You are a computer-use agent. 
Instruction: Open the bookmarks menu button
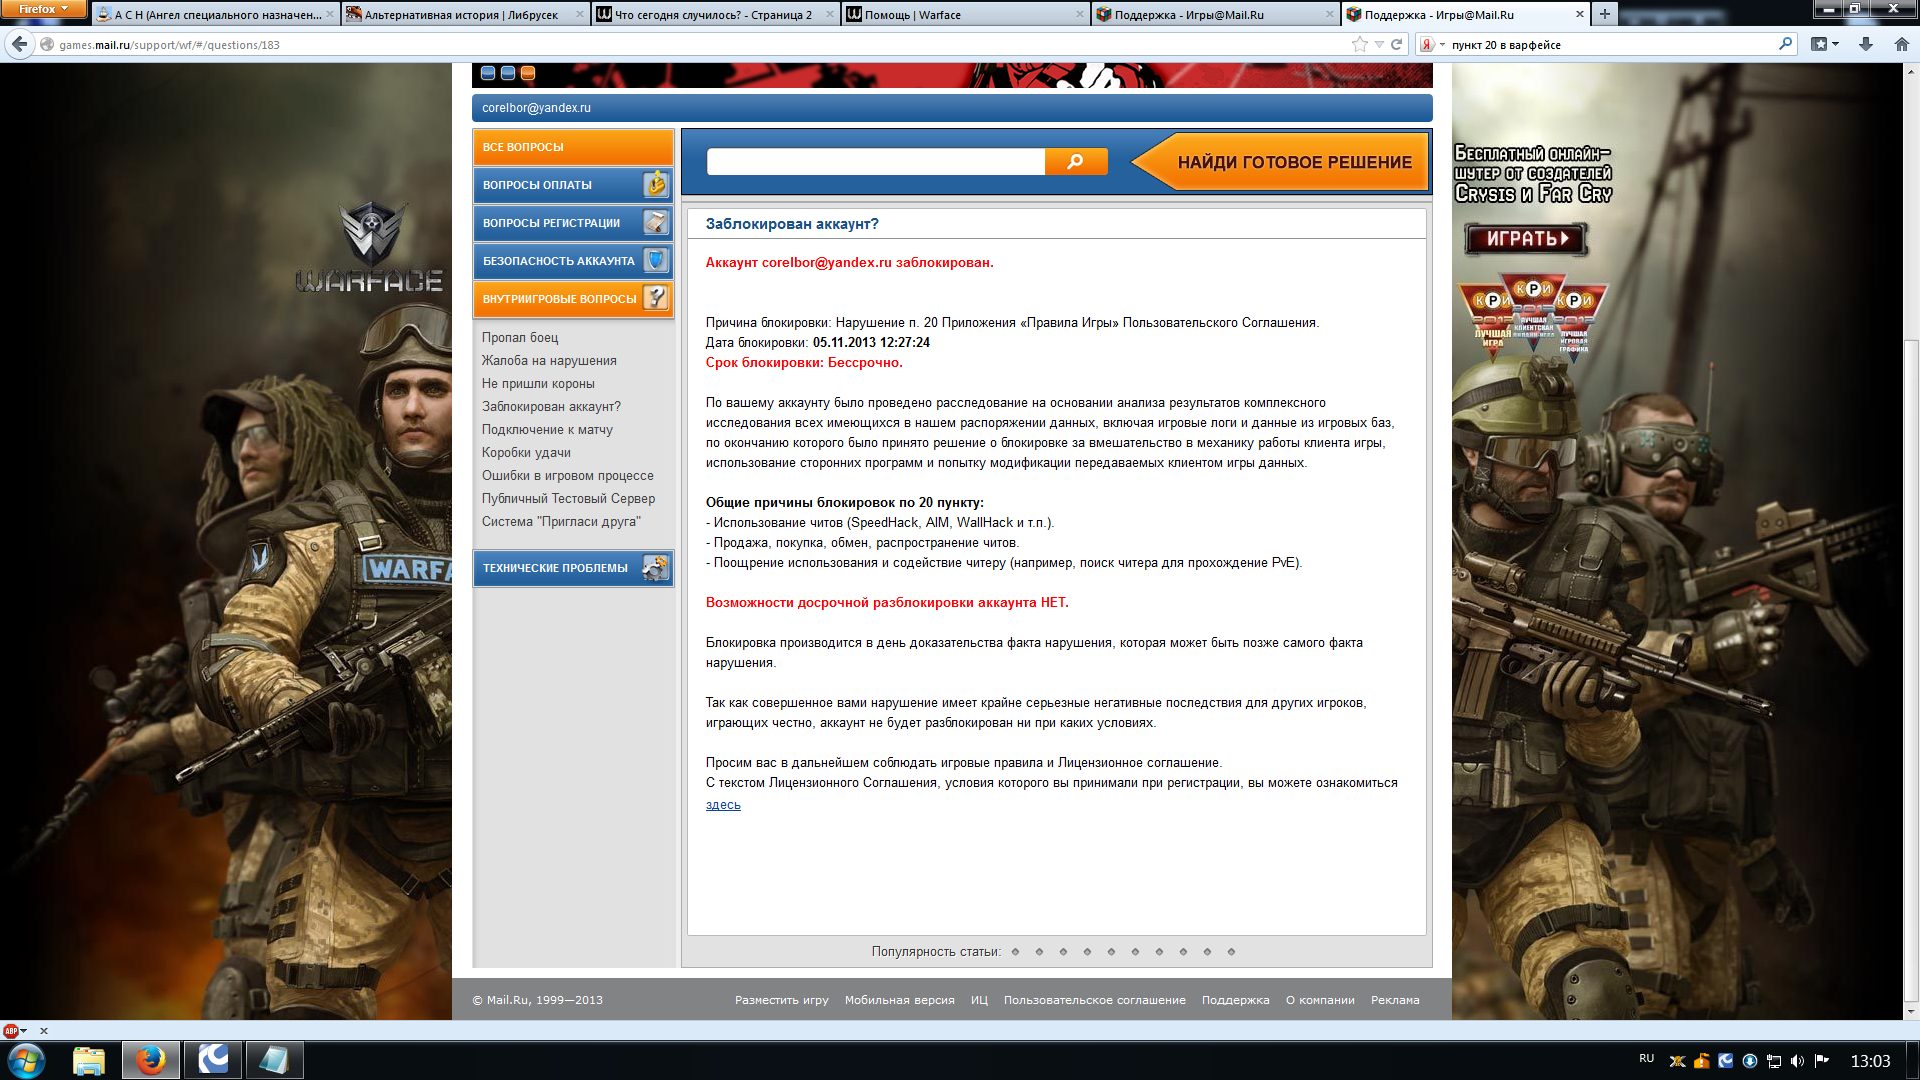(x=1825, y=44)
